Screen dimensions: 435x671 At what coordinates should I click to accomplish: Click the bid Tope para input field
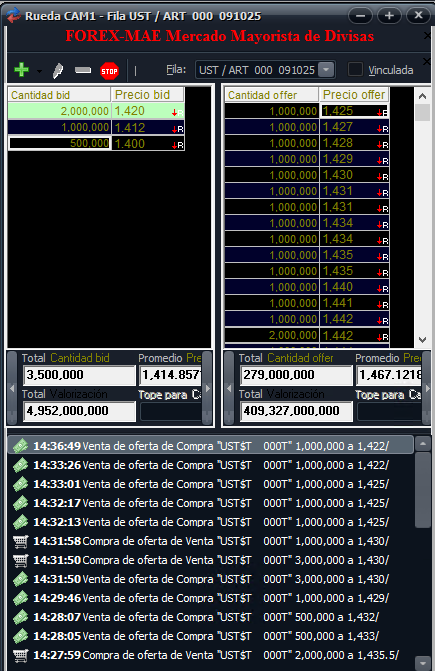pos(170,412)
